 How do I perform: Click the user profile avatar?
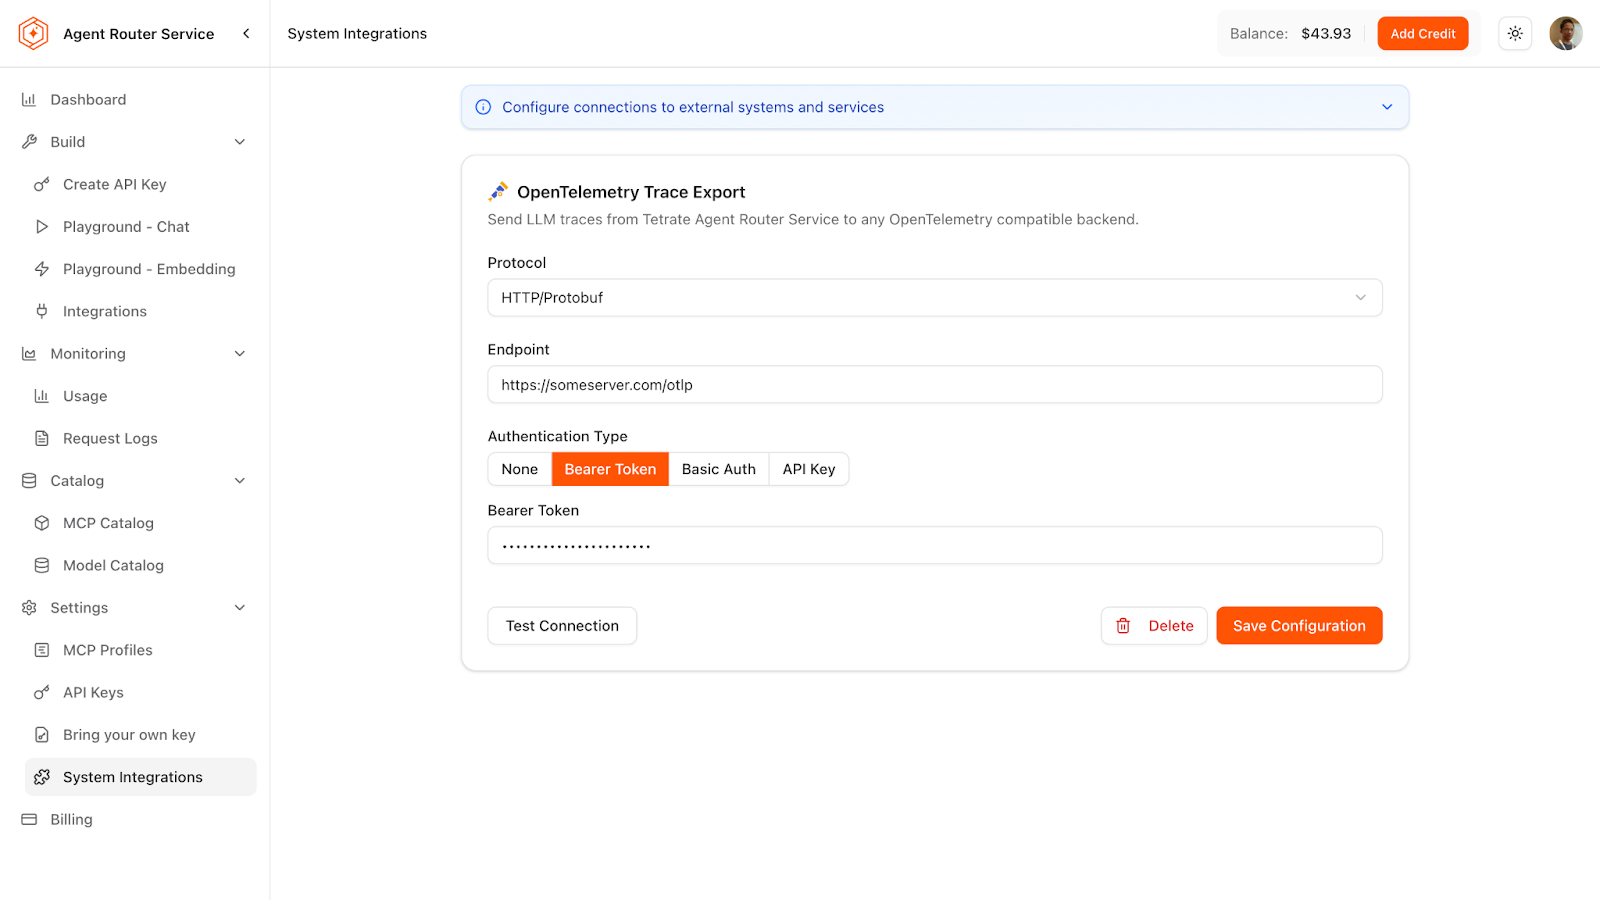click(1565, 34)
